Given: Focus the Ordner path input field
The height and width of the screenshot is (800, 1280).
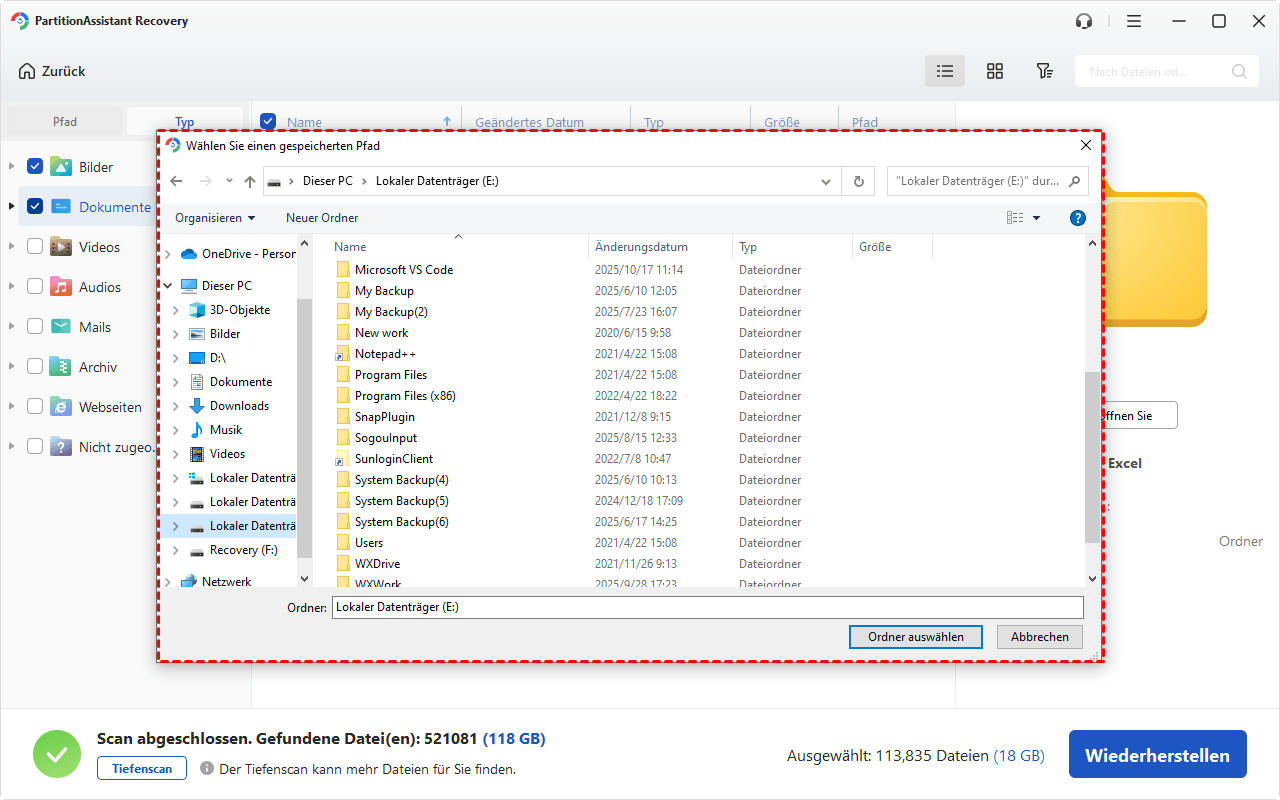Looking at the screenshot, I should [x=707, y=607].
